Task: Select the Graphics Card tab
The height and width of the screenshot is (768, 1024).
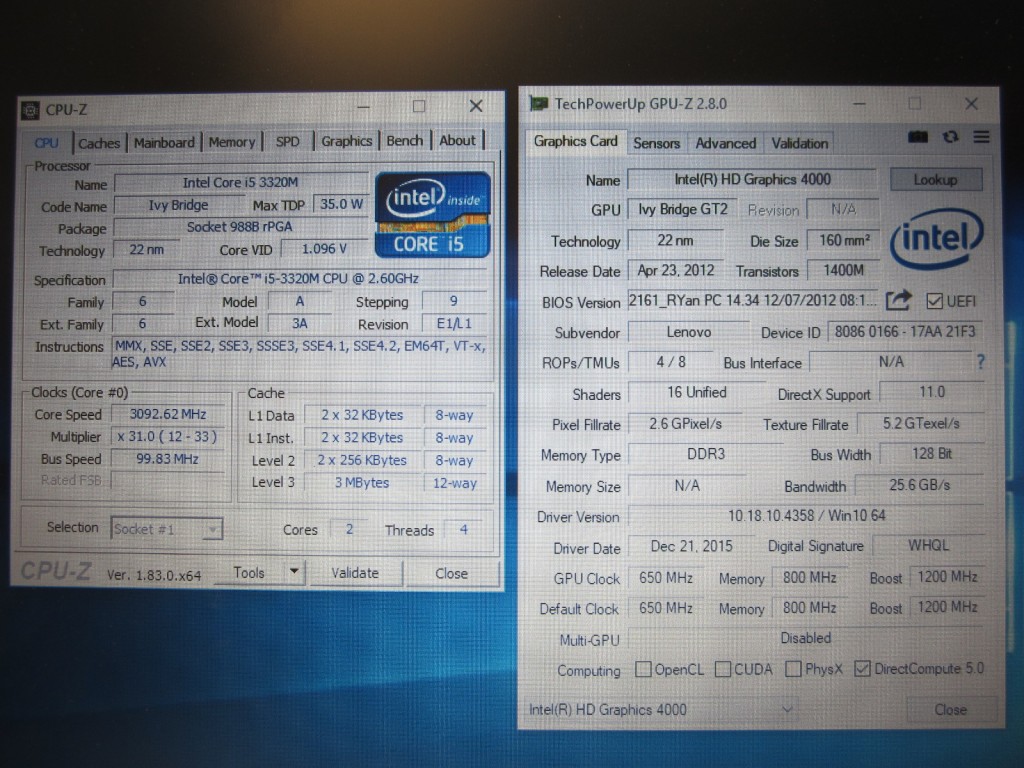Action: point(575,141)
